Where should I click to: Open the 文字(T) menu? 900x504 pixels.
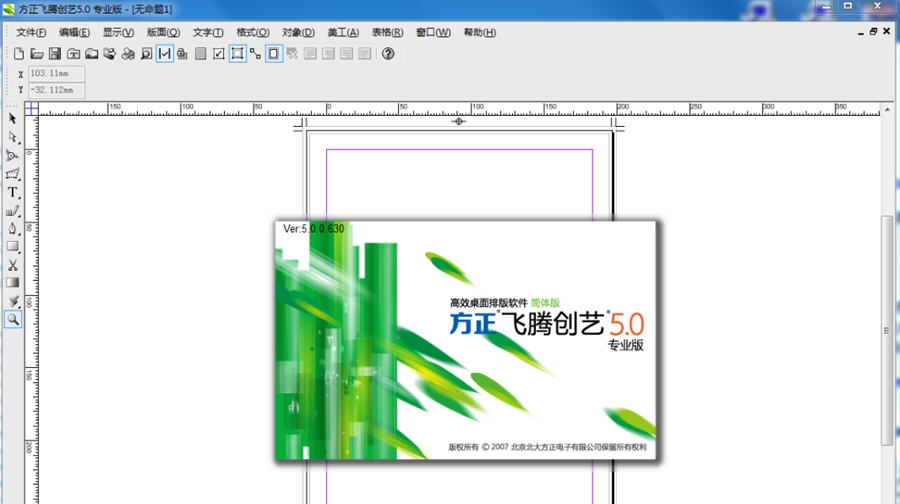[208, 33]
